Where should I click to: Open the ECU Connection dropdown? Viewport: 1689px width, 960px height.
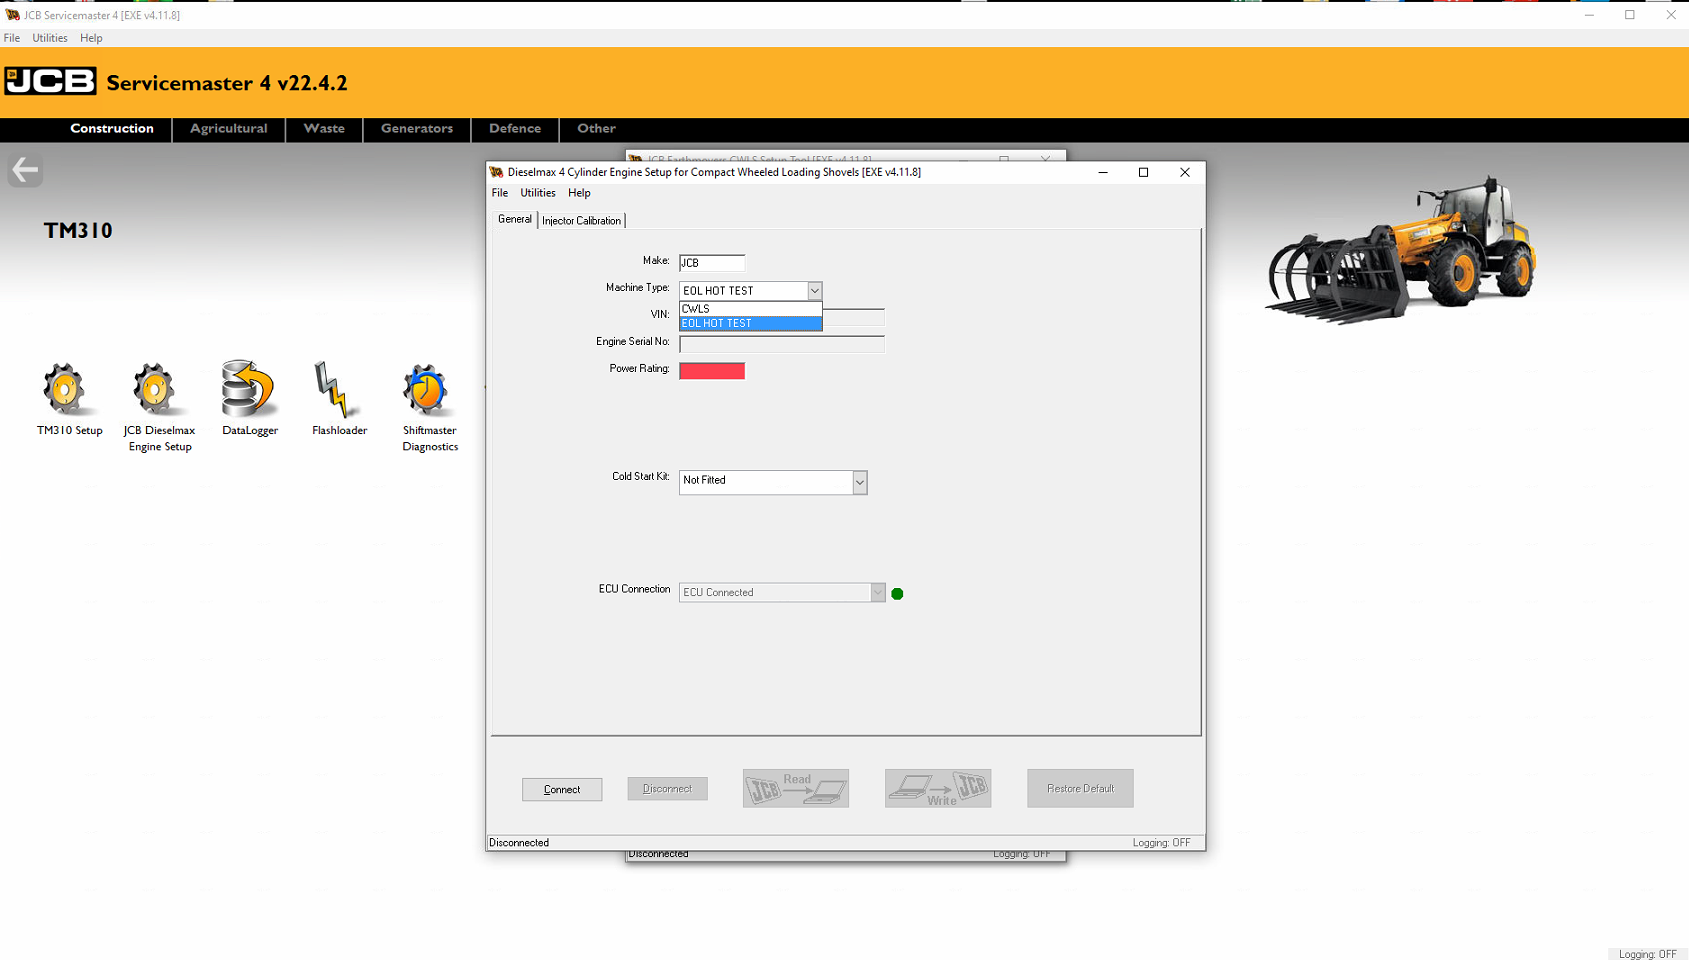(877, 592)
